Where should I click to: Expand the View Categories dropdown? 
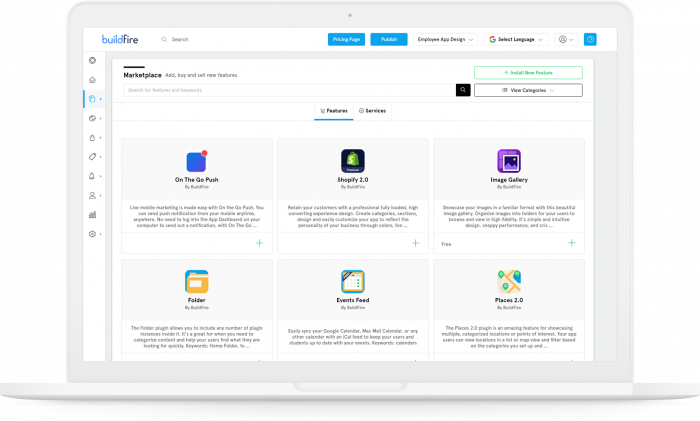[x=528, y=90]
